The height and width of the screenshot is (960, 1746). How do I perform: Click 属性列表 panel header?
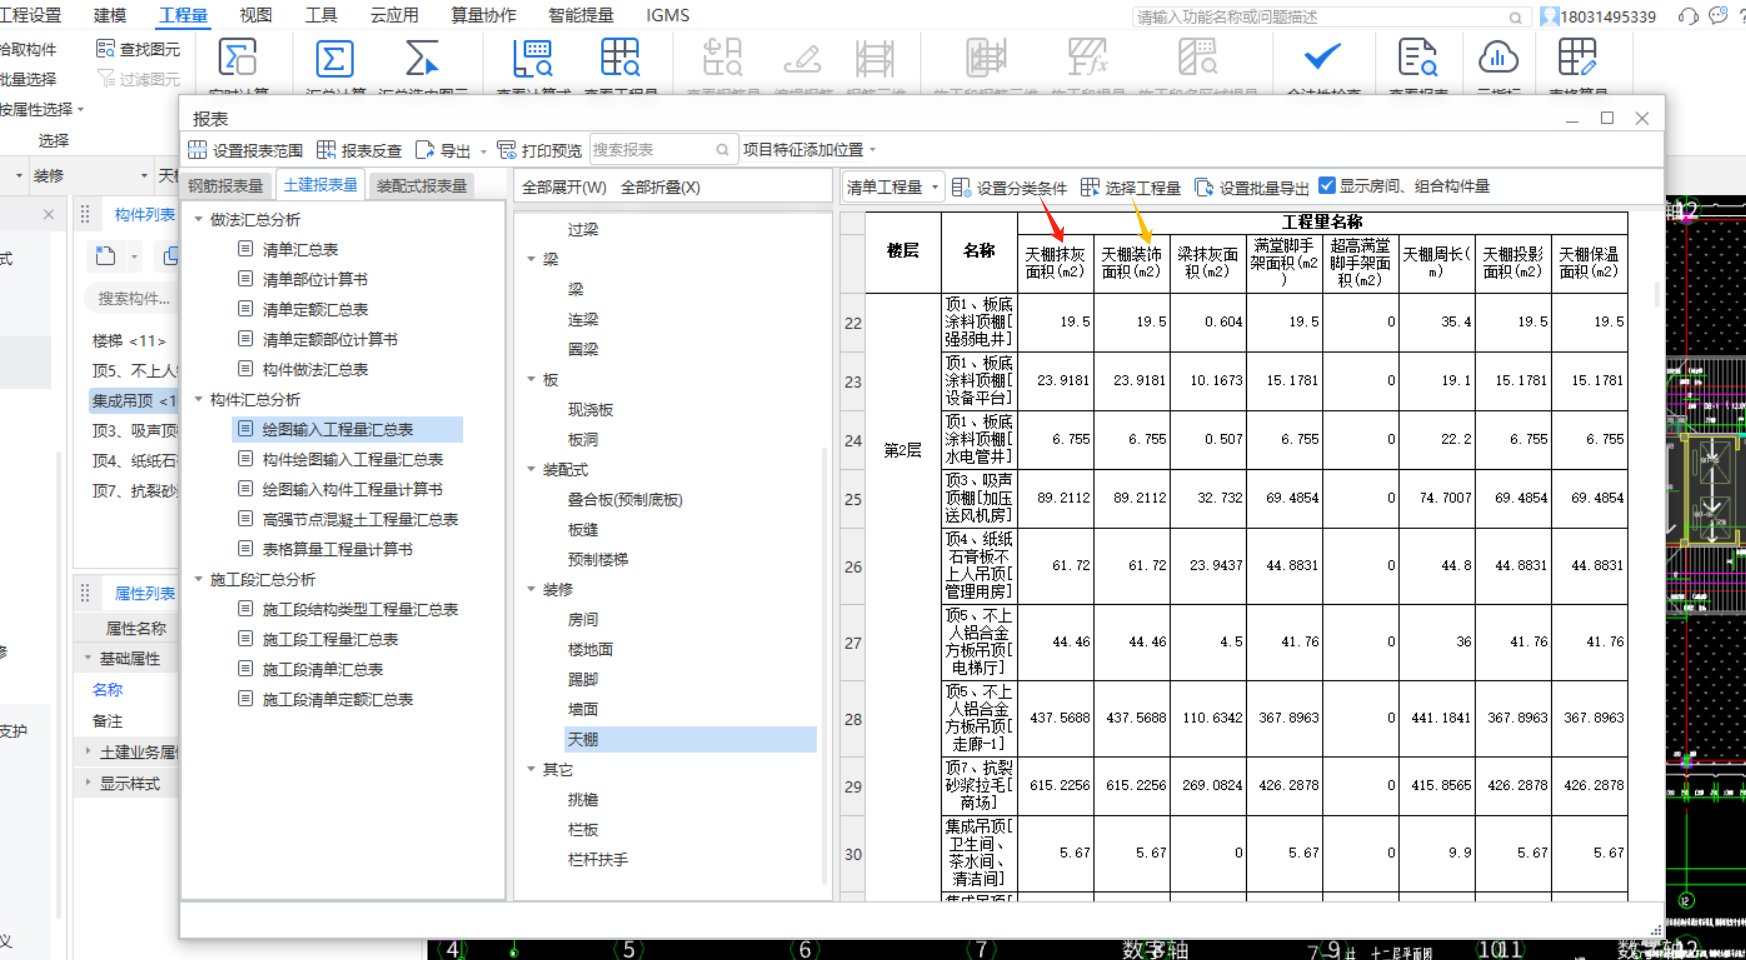[144, 593]
